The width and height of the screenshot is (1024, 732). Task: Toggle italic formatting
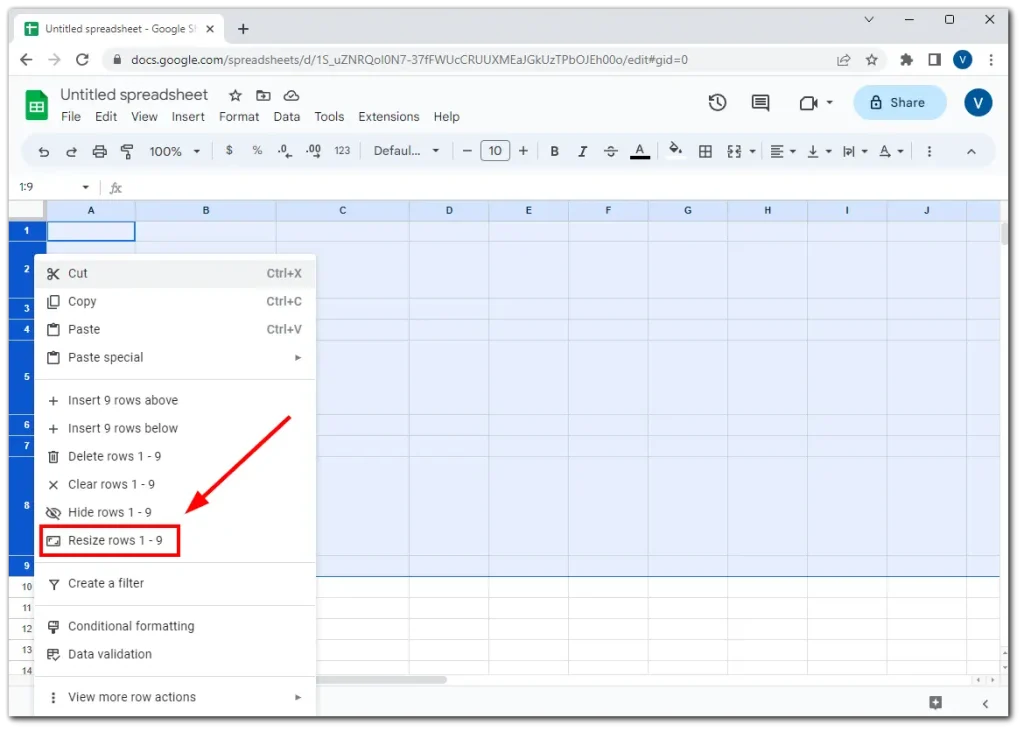[582, 151]
